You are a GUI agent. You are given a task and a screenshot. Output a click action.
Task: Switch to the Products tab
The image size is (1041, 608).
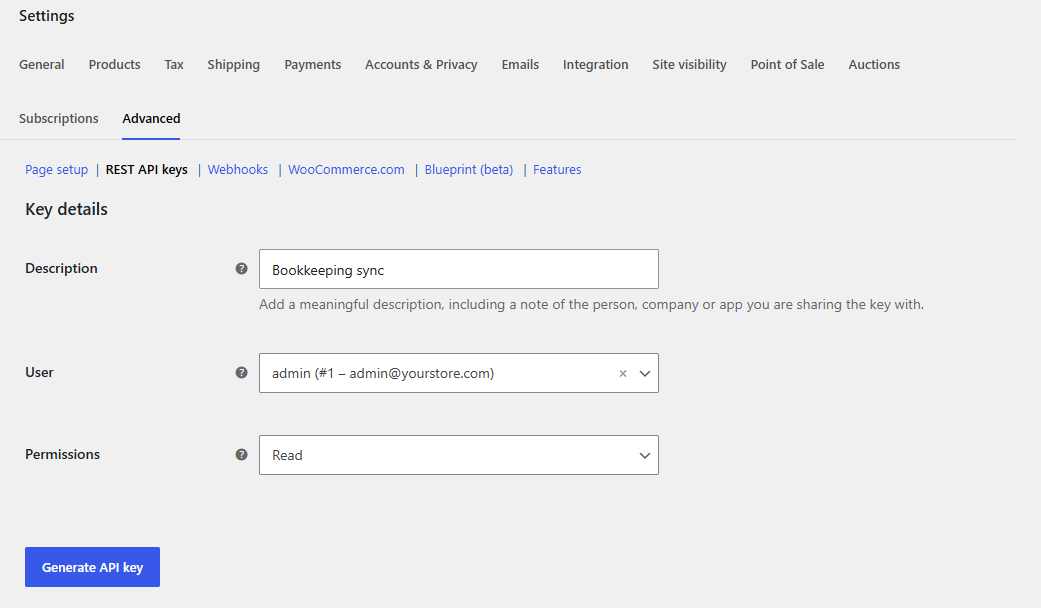pyautogui.click(x=114, y=64)
